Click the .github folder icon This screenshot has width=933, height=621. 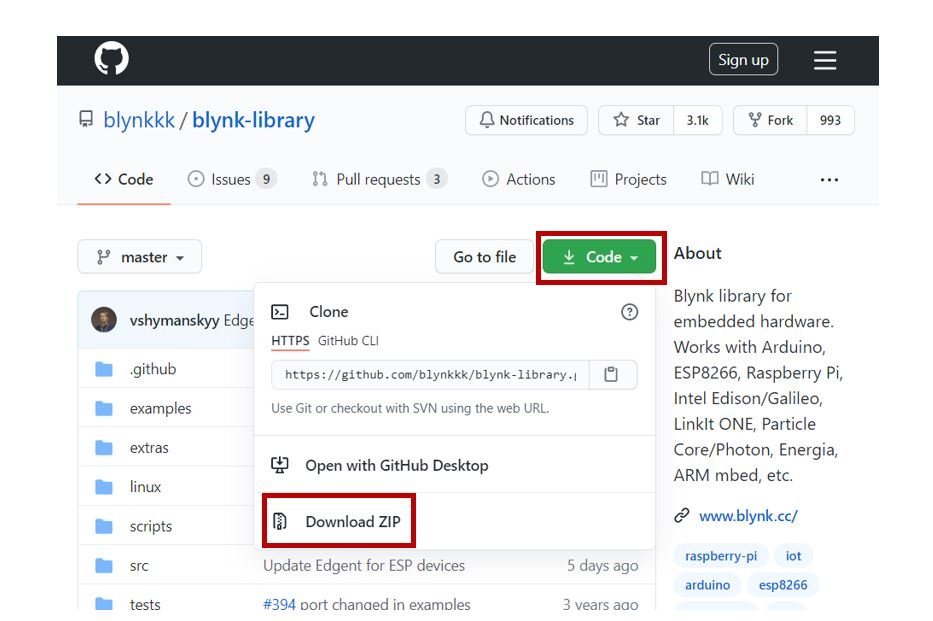(104, 369)
